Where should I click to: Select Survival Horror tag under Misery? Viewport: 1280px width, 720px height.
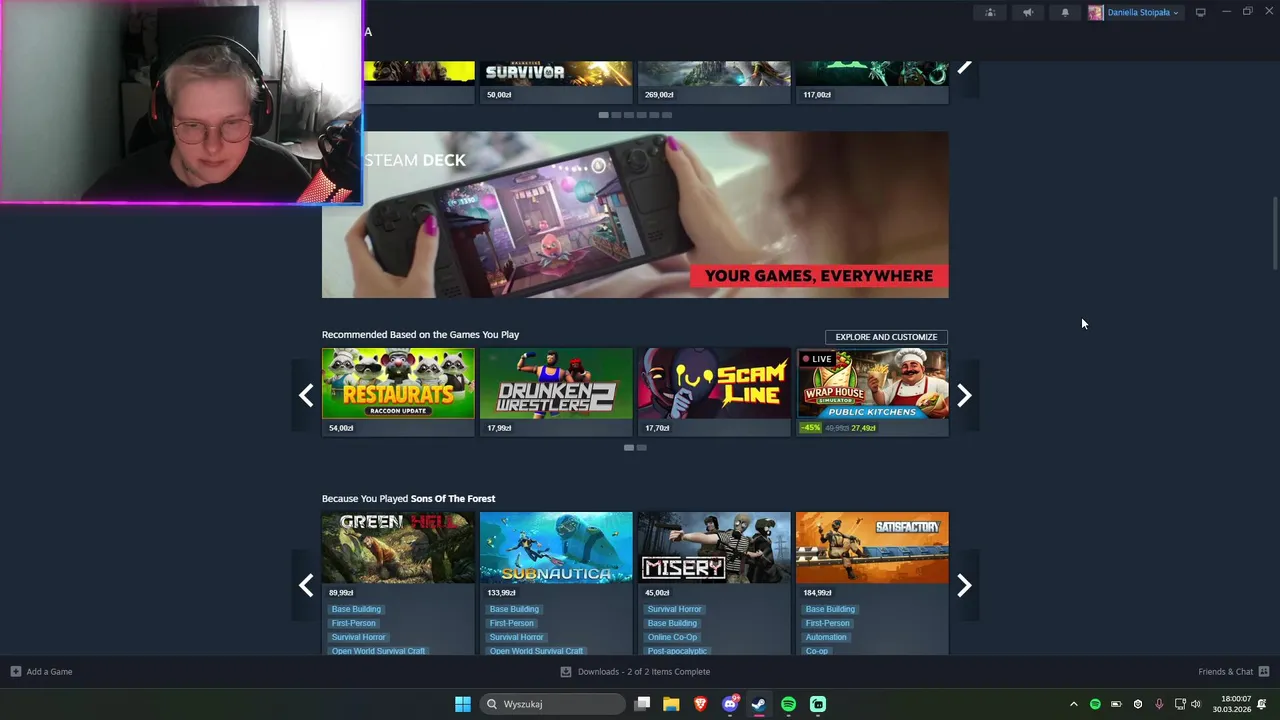pos(674,609)
